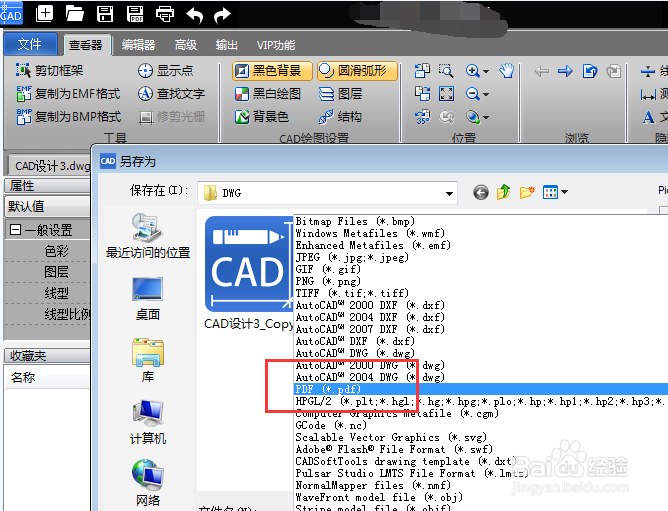Click the up one level folder icon
The width and height of the screenshot is (668, 511).
click(504, 193)
